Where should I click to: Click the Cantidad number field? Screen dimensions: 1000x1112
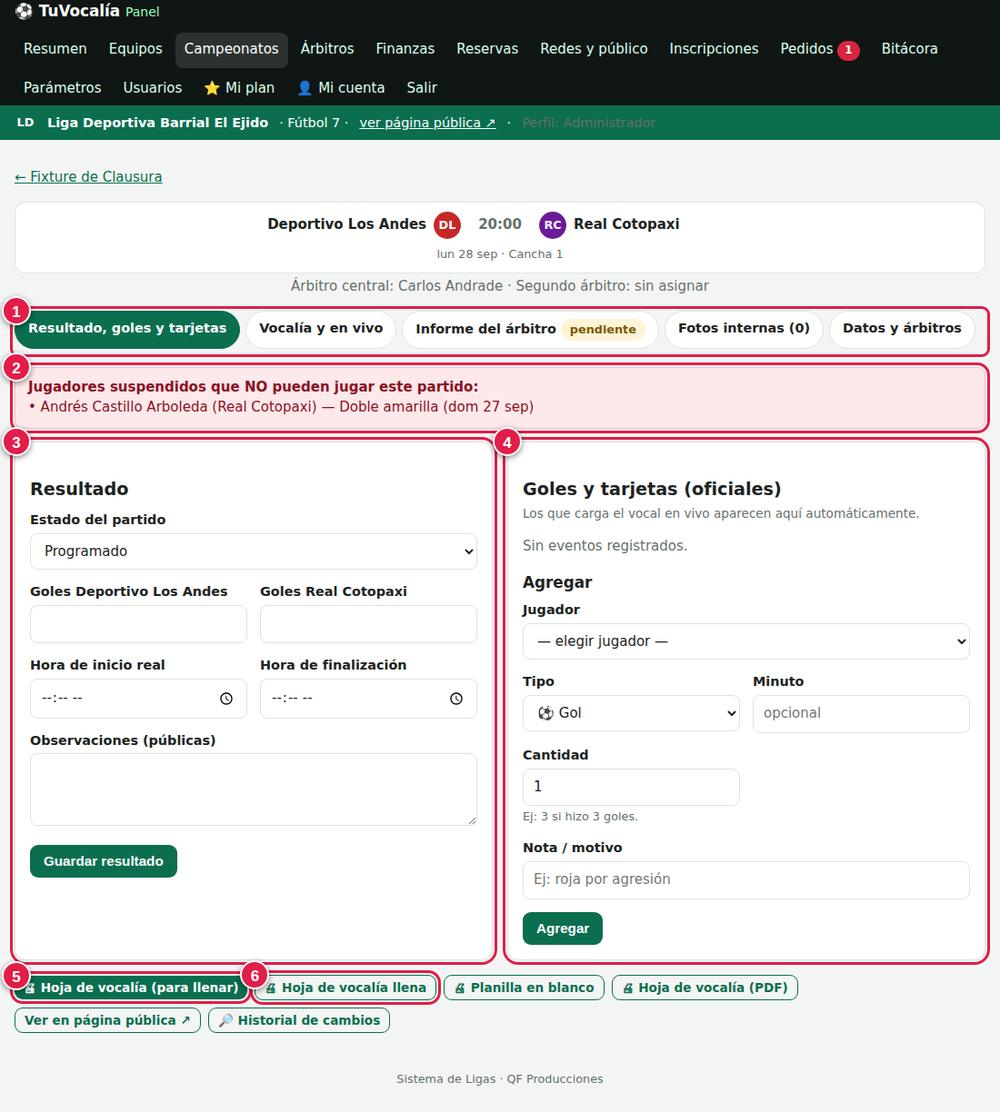coord(631,787)
